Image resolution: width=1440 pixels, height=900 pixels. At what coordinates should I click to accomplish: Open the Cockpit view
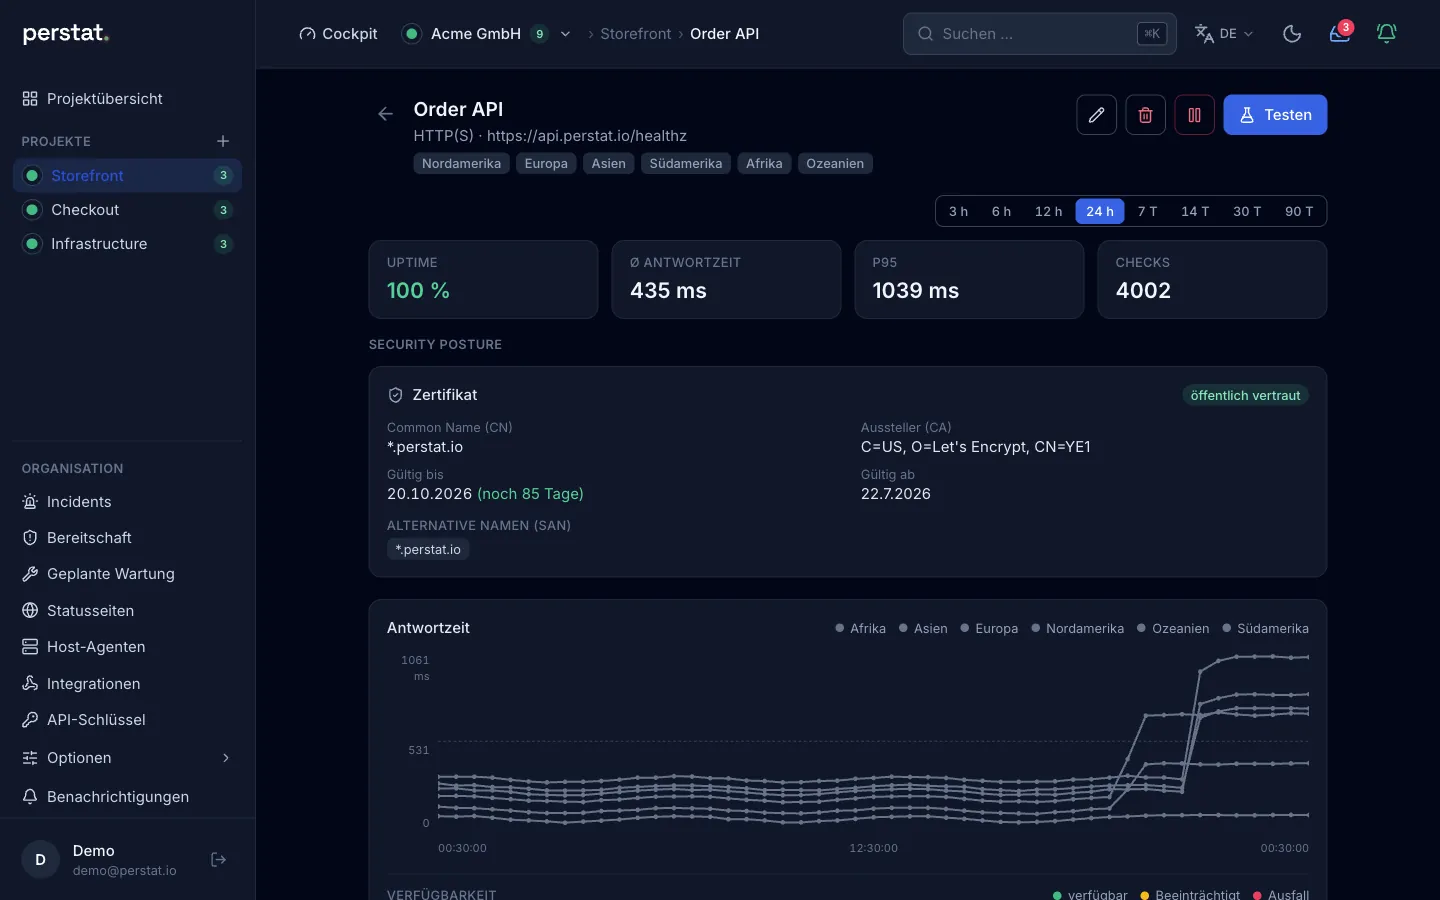[338, 34]
